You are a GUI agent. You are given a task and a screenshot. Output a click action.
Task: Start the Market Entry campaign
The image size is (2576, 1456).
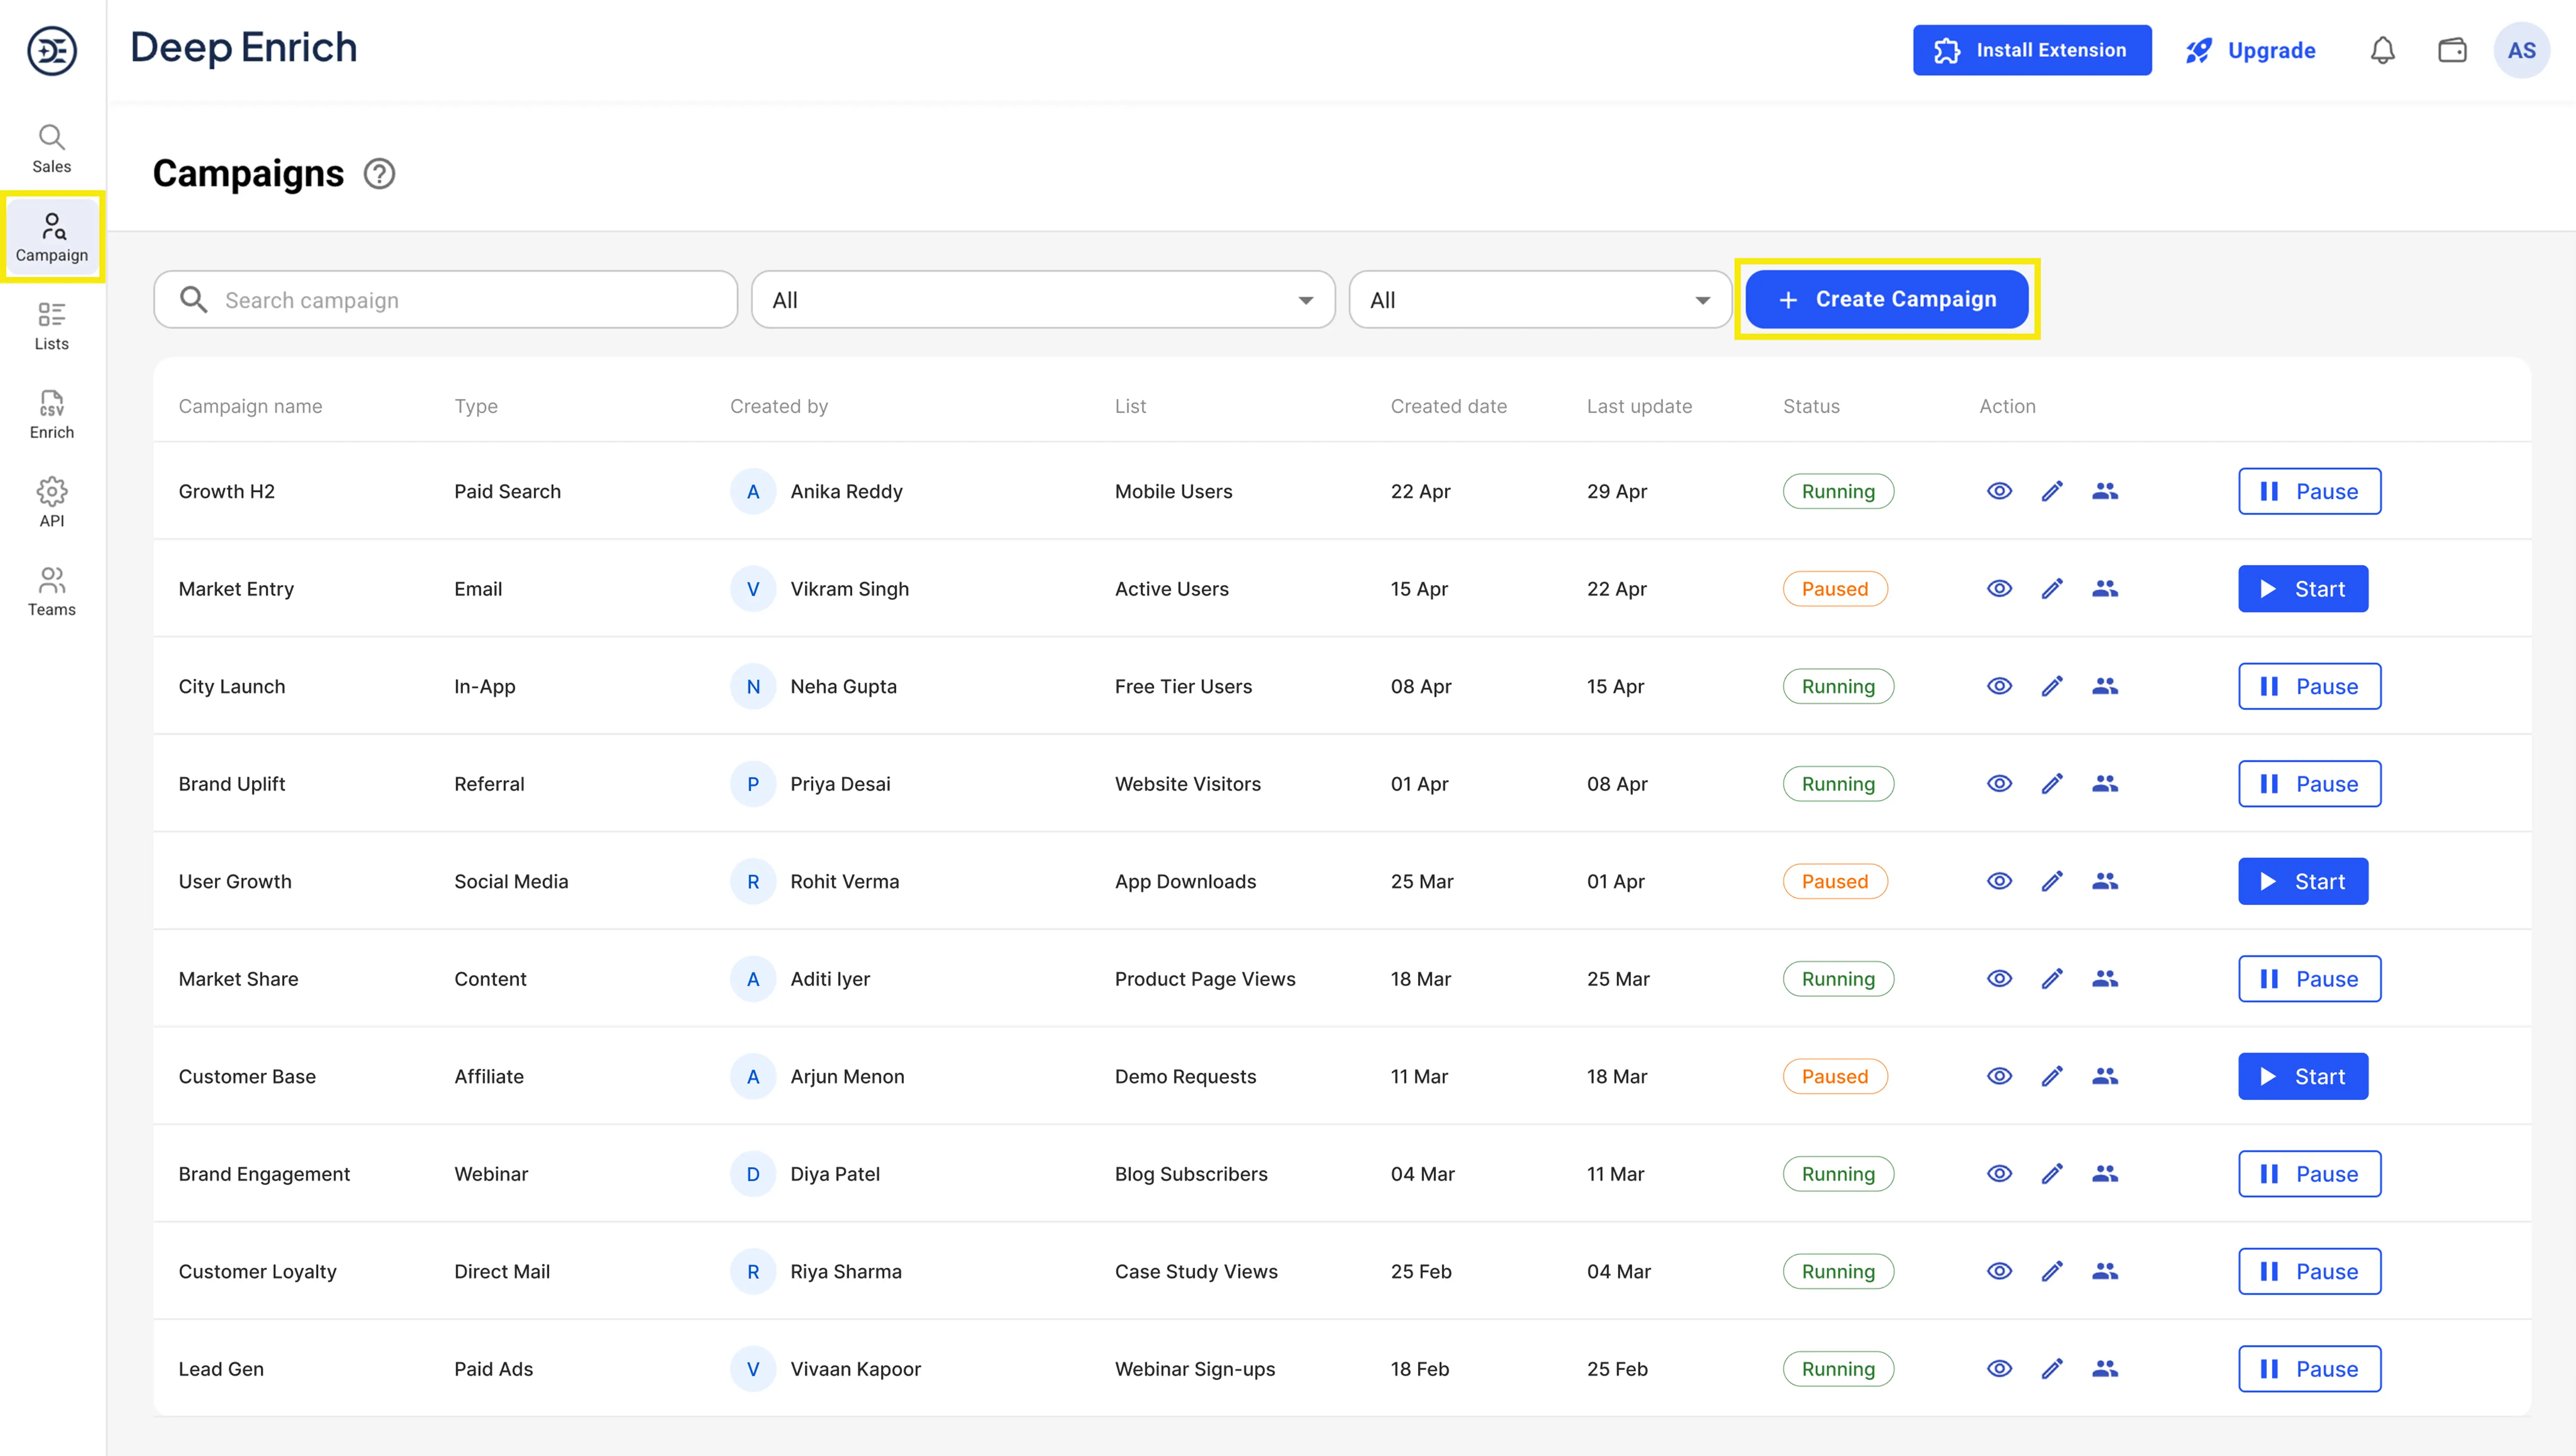[x=2302, y=589]
